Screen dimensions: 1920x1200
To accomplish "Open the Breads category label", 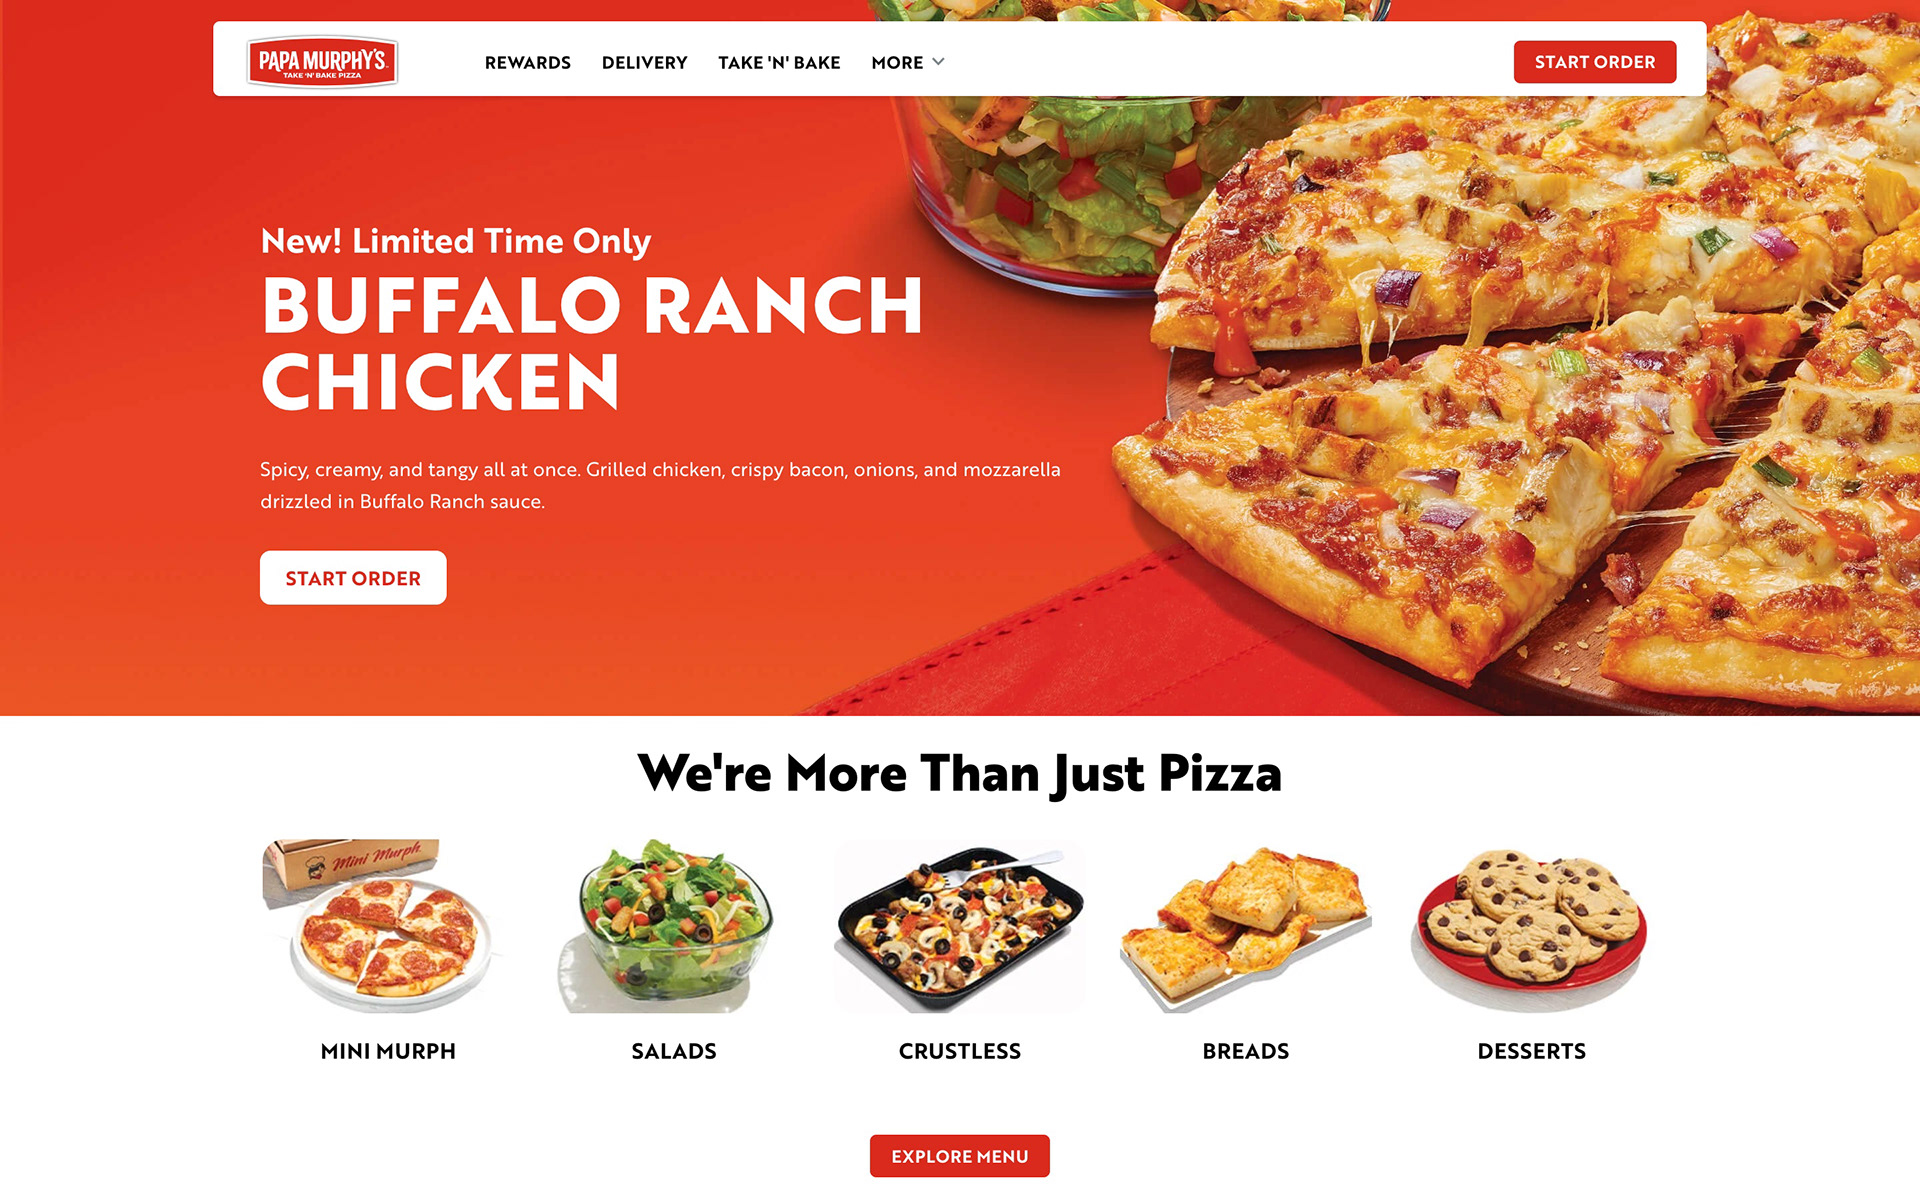I will [x=1246, y=1051].
